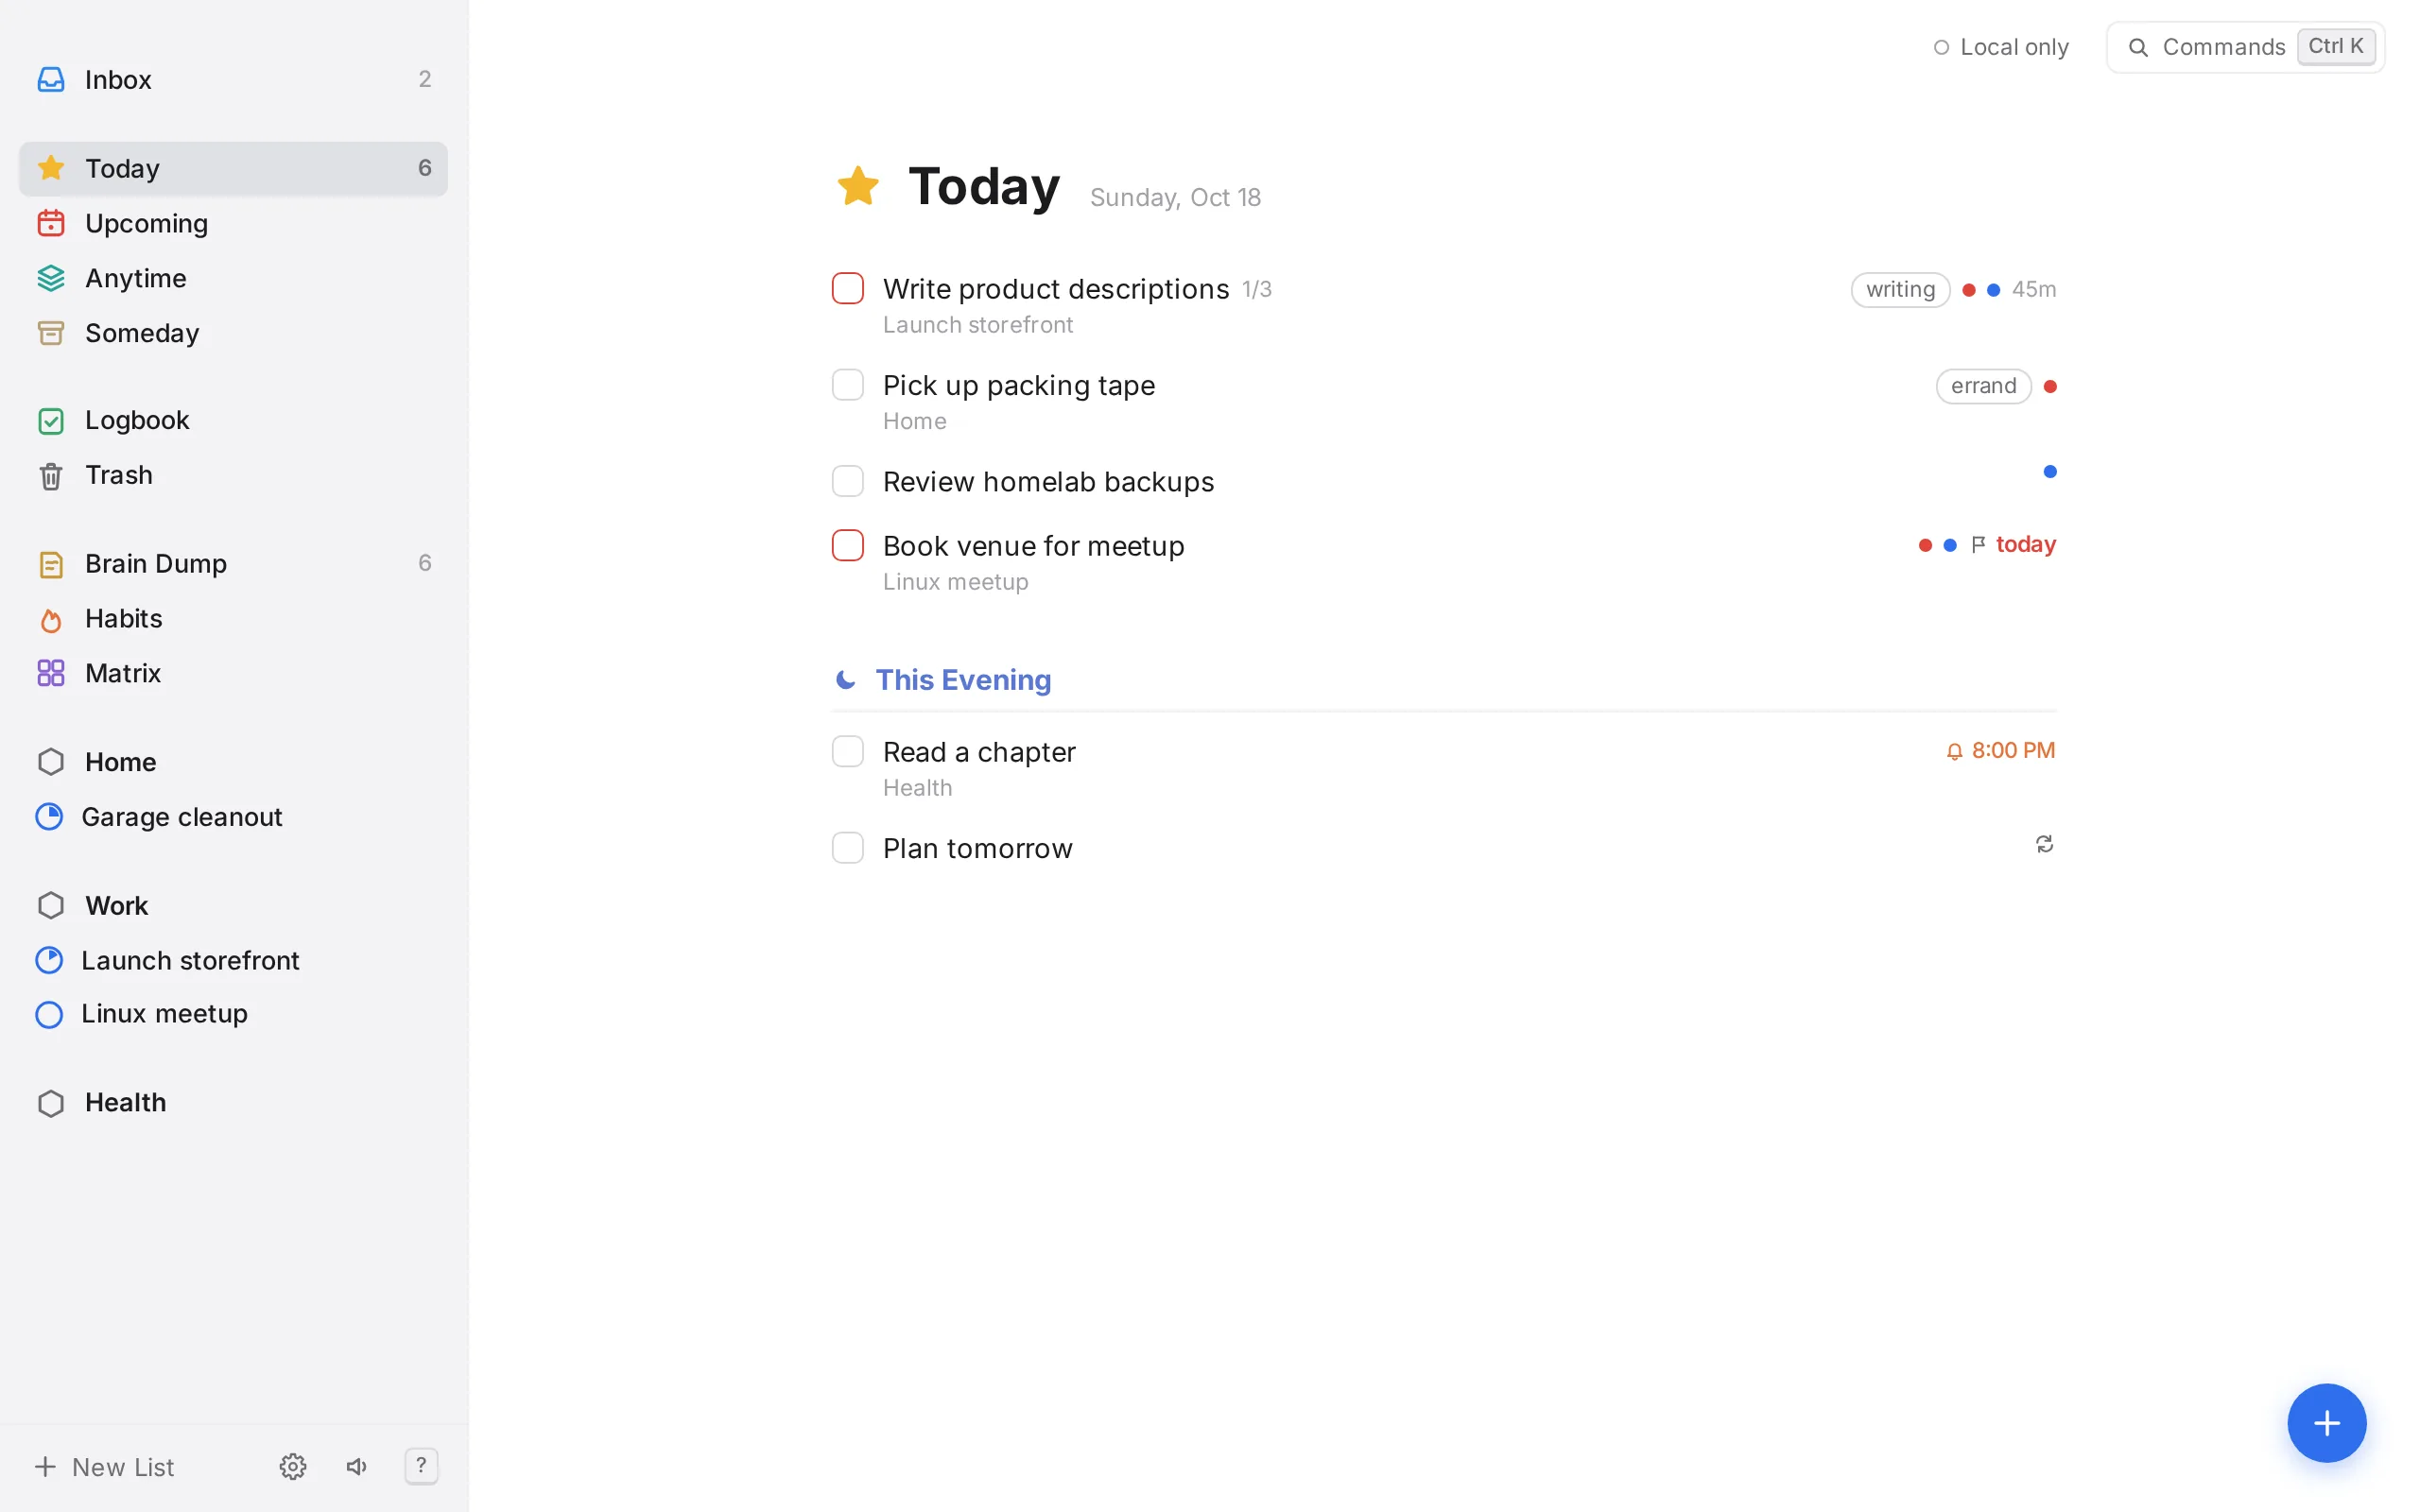Open the Garage cleanout project
This screenshot has height=1512, width=2420.
pos(233,817)
